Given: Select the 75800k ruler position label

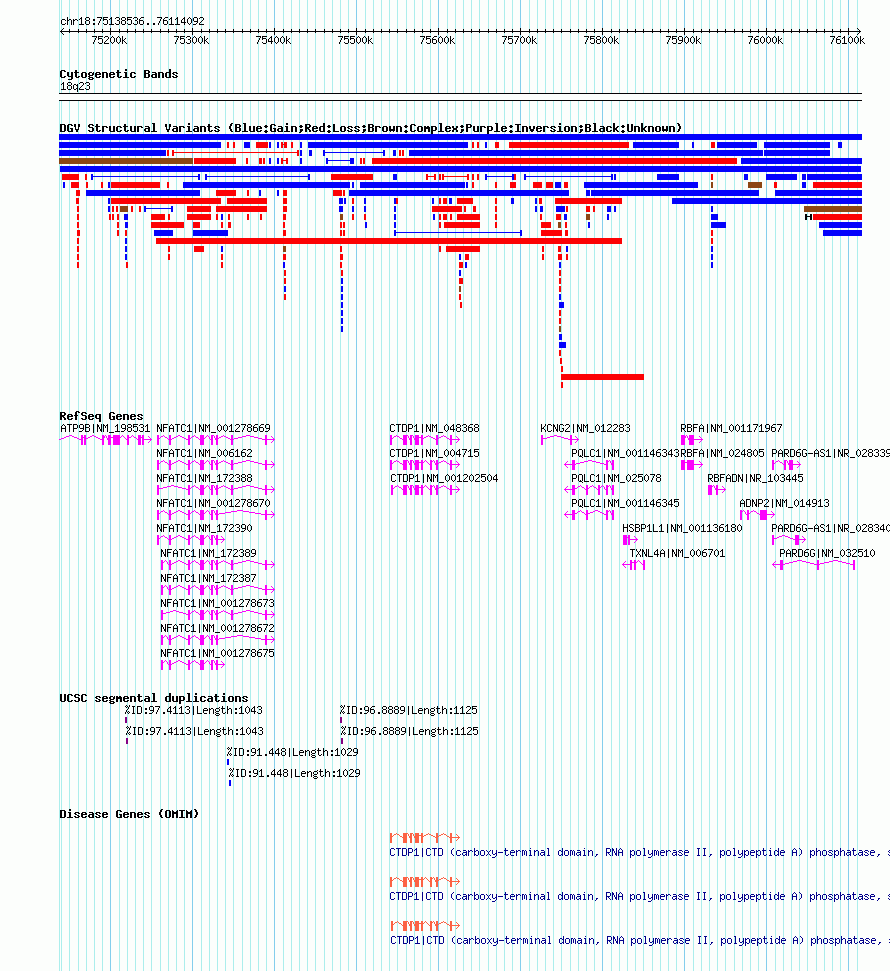Looking at the screenshot, I should [x=601, y=40].
